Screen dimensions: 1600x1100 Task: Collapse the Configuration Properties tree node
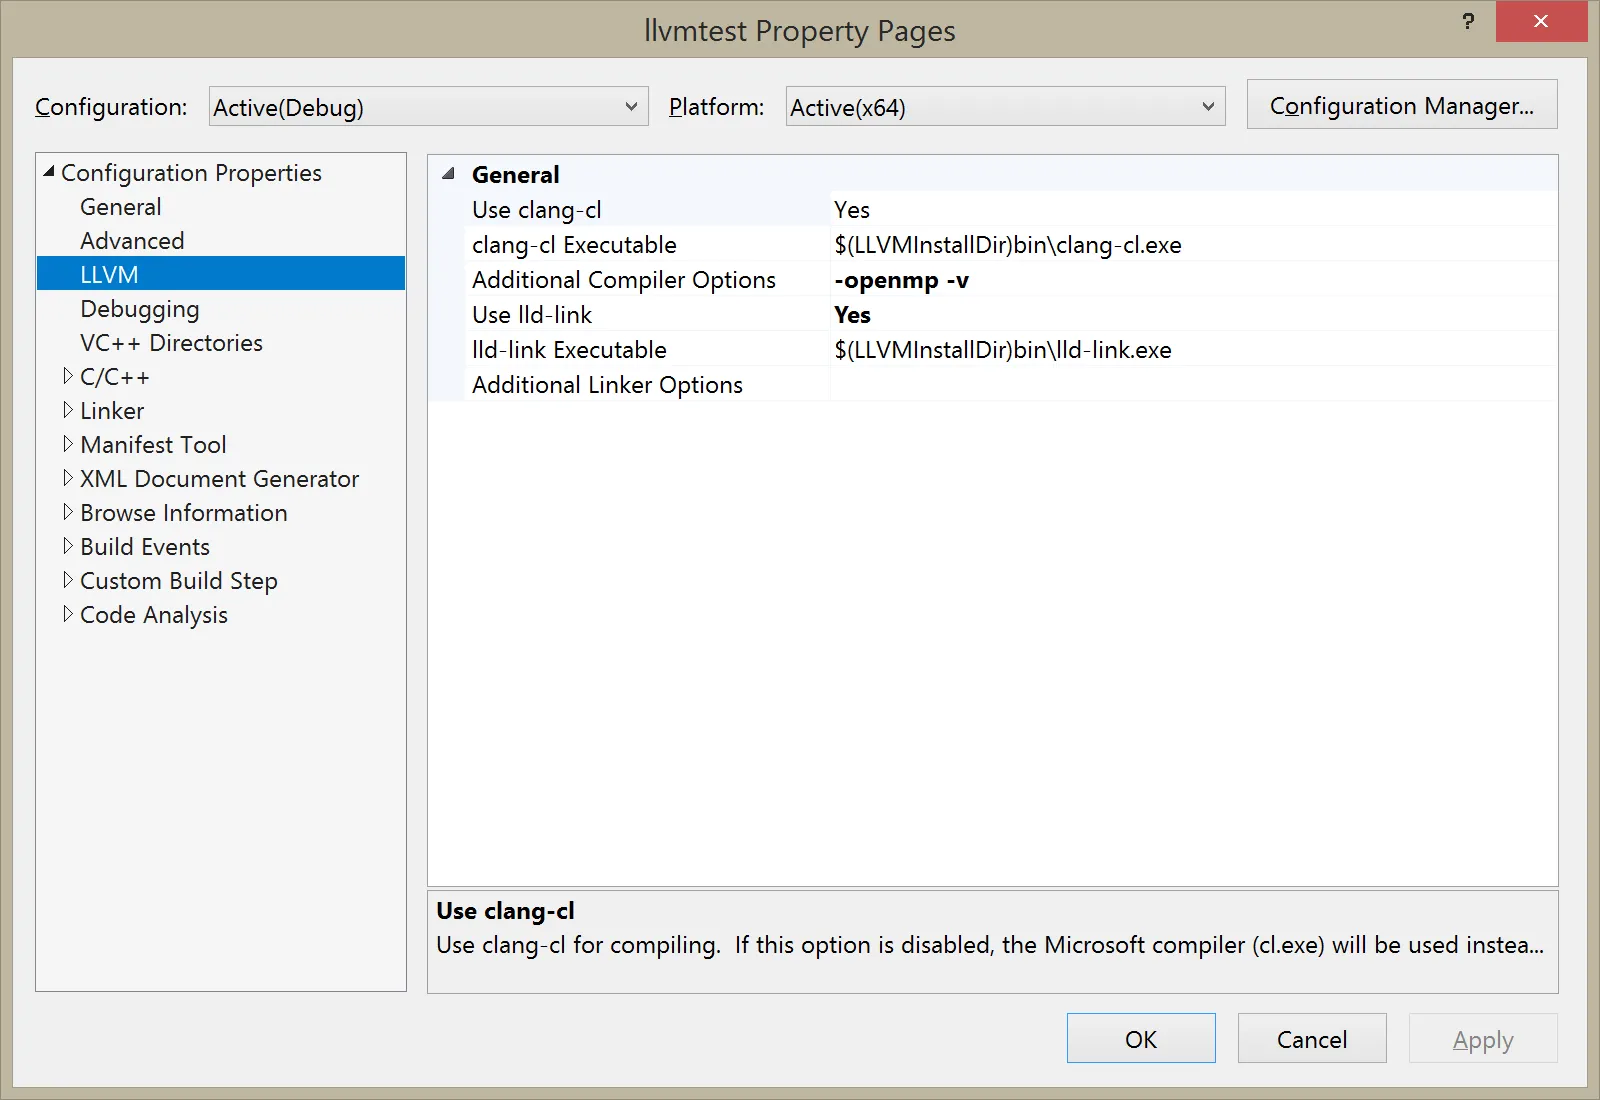click(49, 172)
